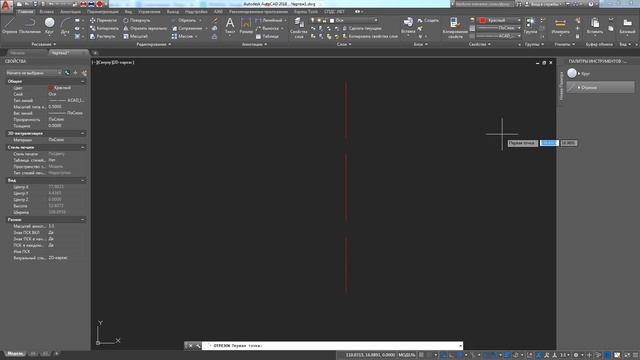This screenshot has height=360, width=640.
Task: Collapse the Разное section in Properties
Action: click(82, 220)
